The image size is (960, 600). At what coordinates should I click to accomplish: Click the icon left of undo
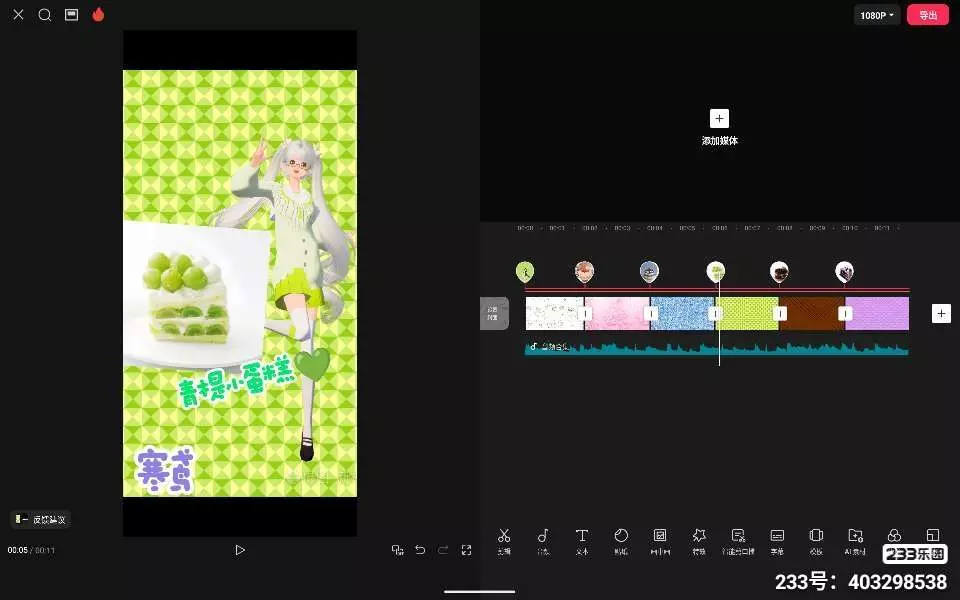[397, 550]
